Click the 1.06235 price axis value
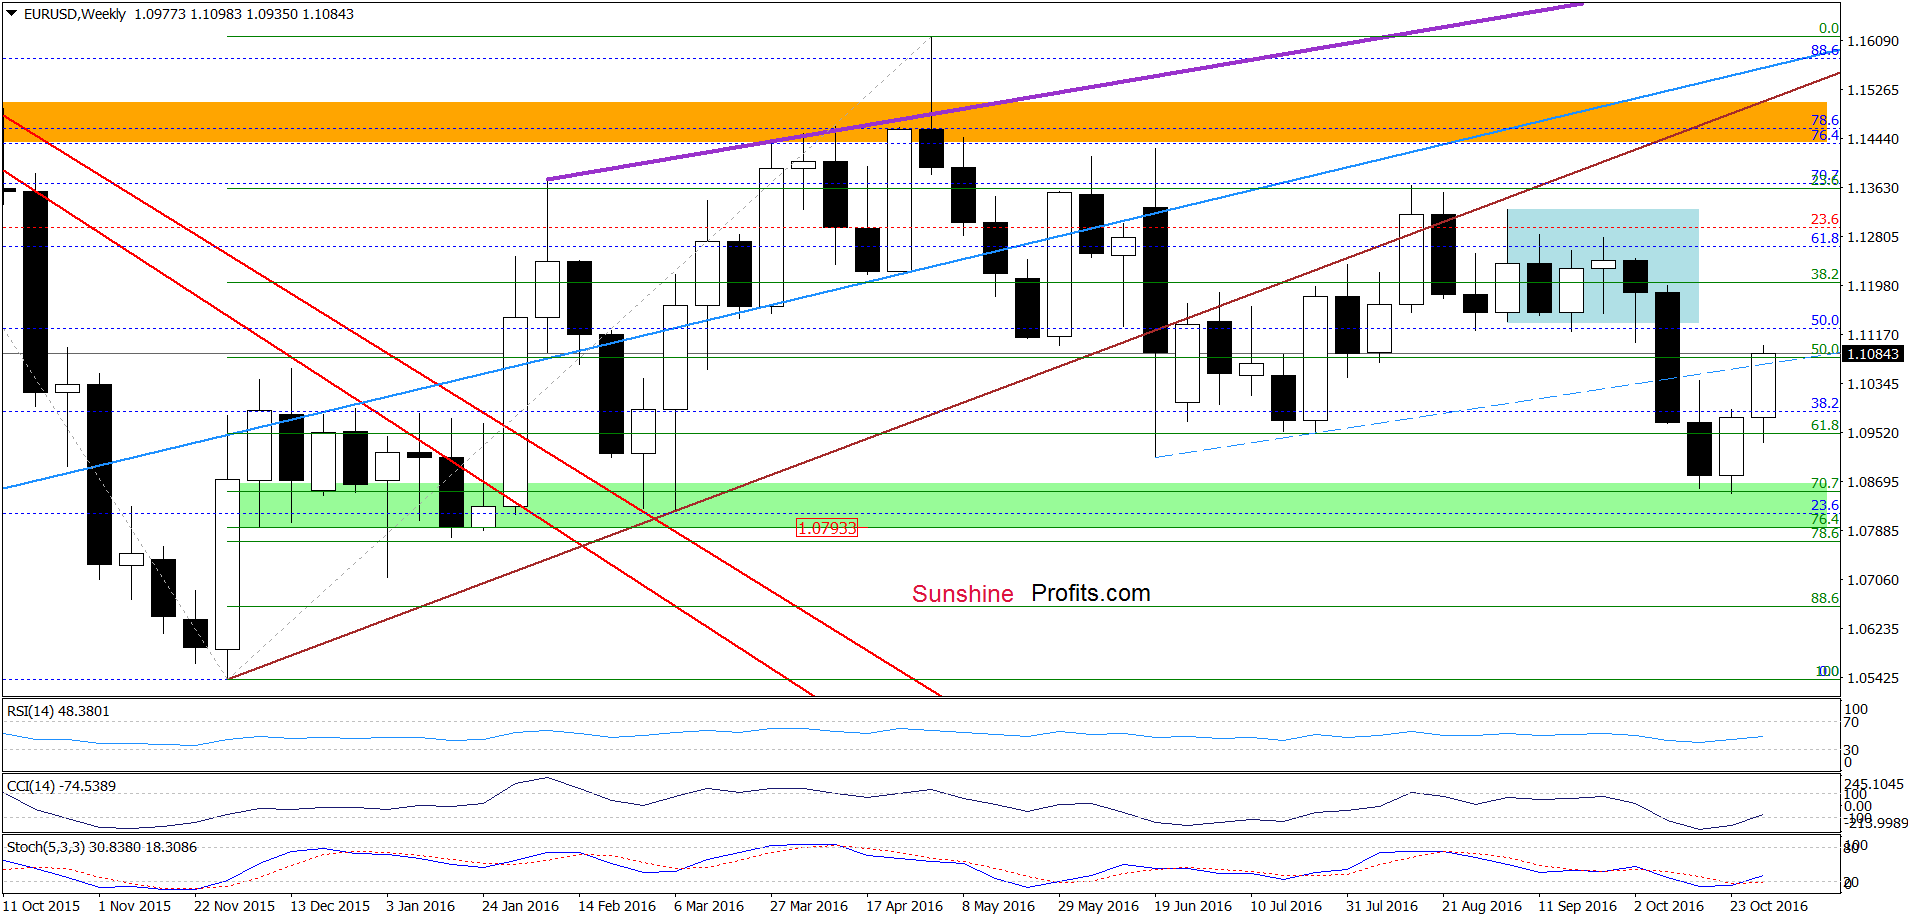The height and width of the screenshot is (920, 1908). (1872, 629)
